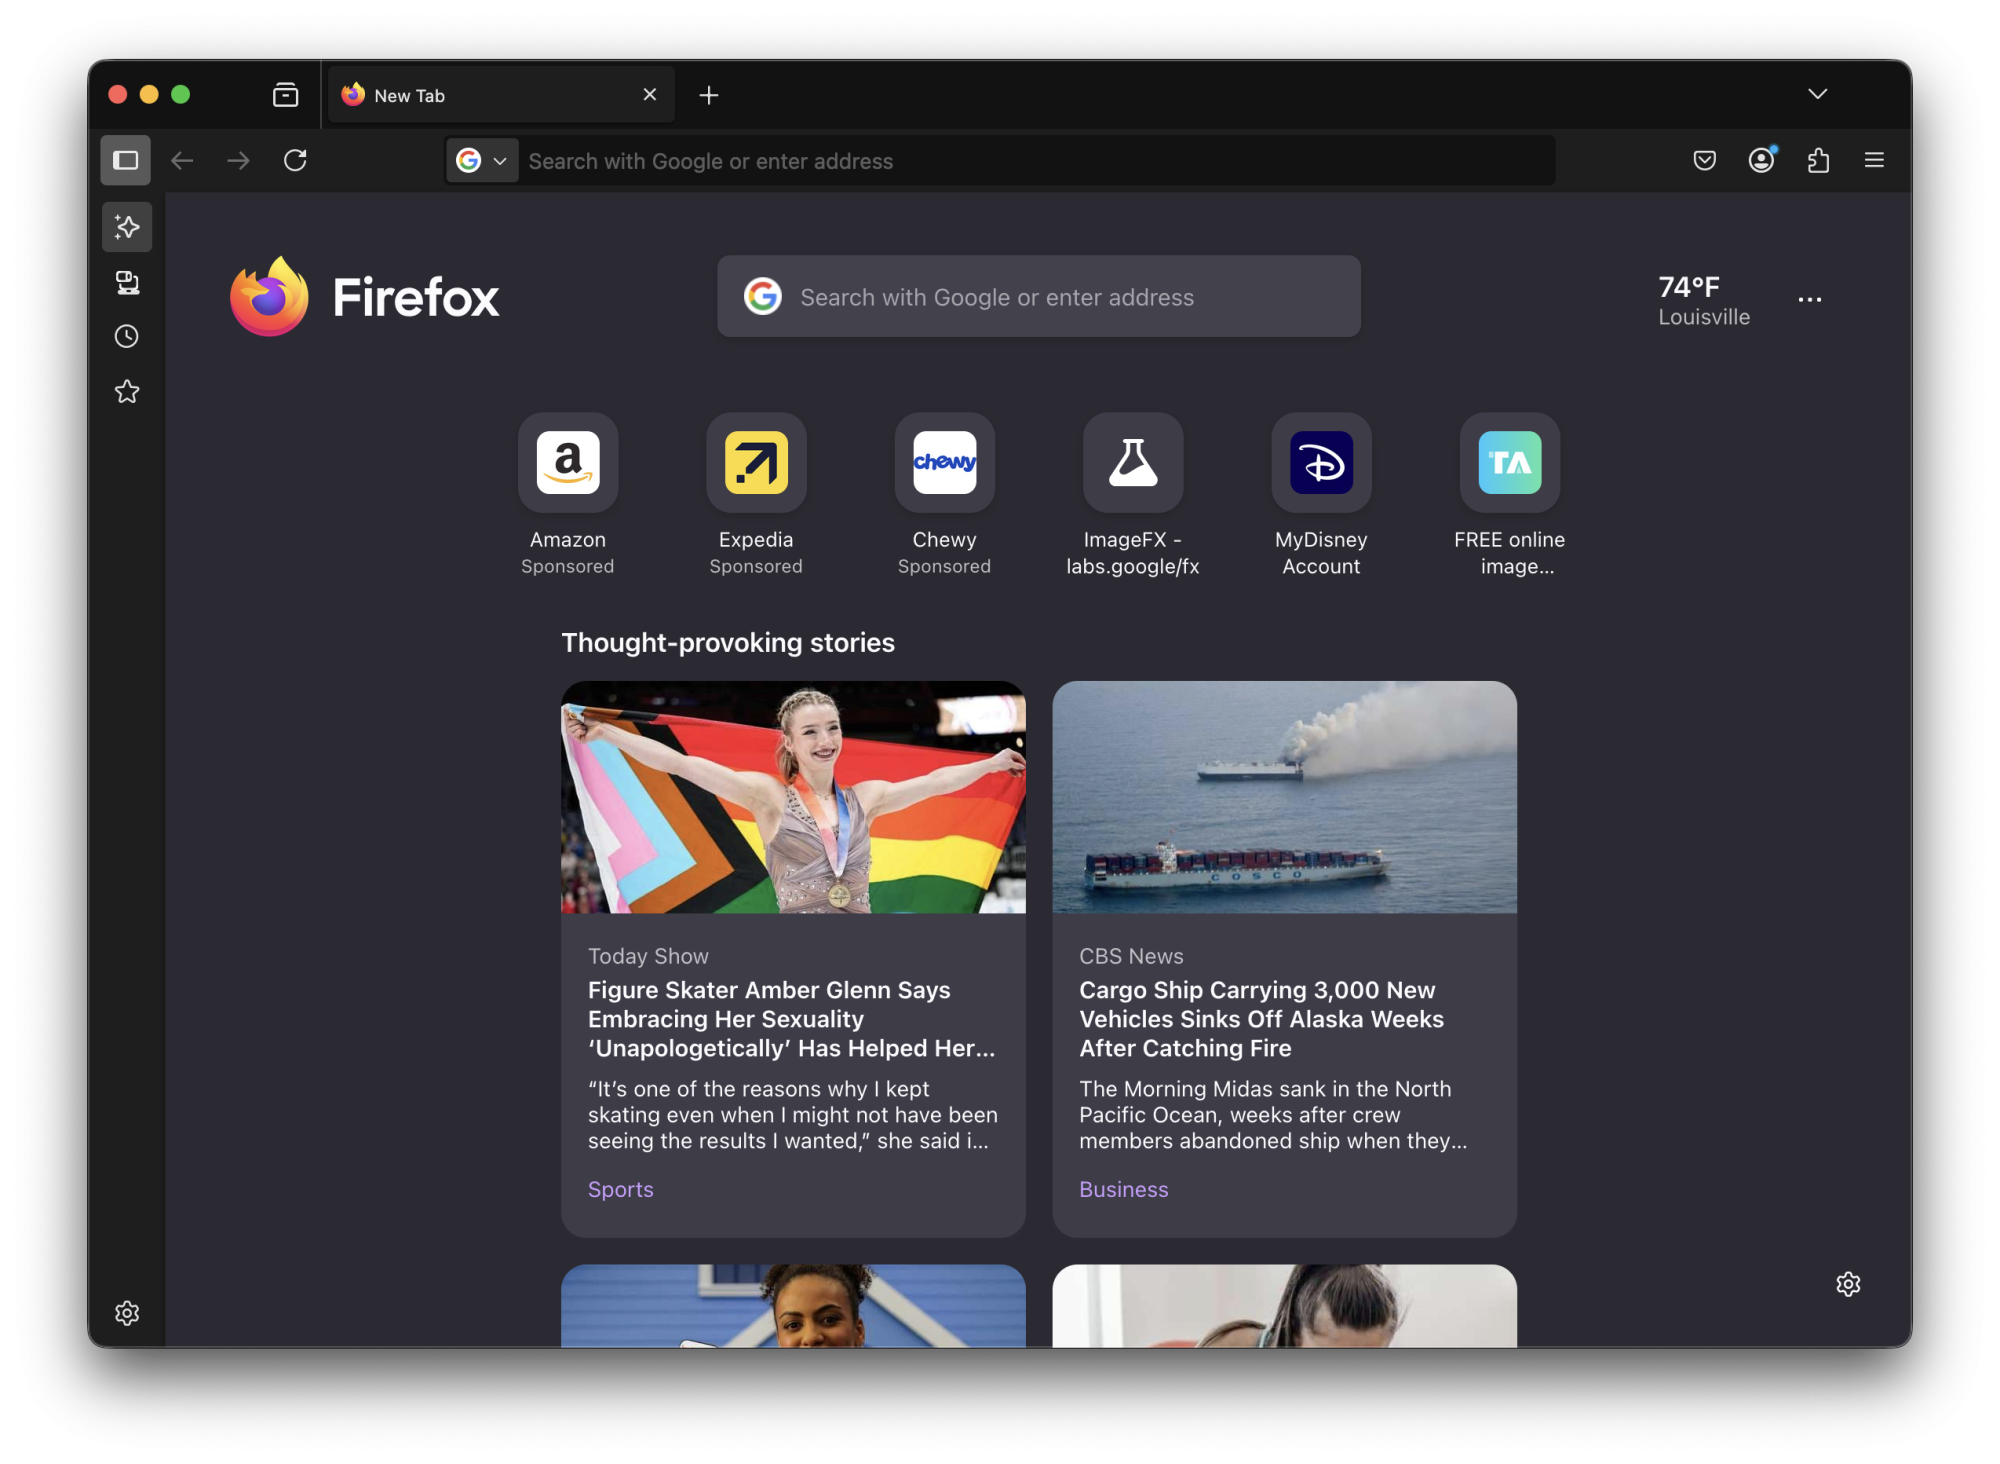Click the CBS News source label

point(1131,956)
